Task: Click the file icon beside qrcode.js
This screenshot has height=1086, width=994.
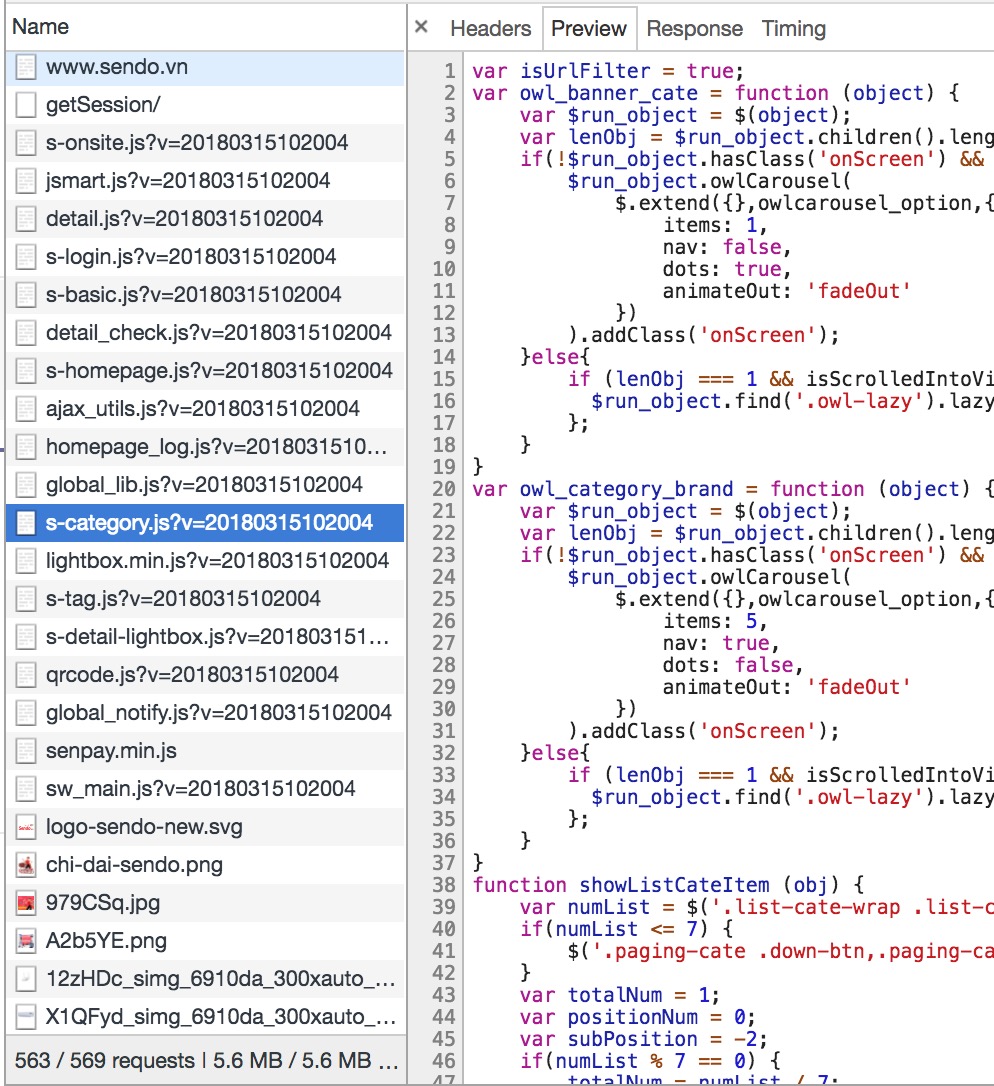Action: tap(27, 675)
